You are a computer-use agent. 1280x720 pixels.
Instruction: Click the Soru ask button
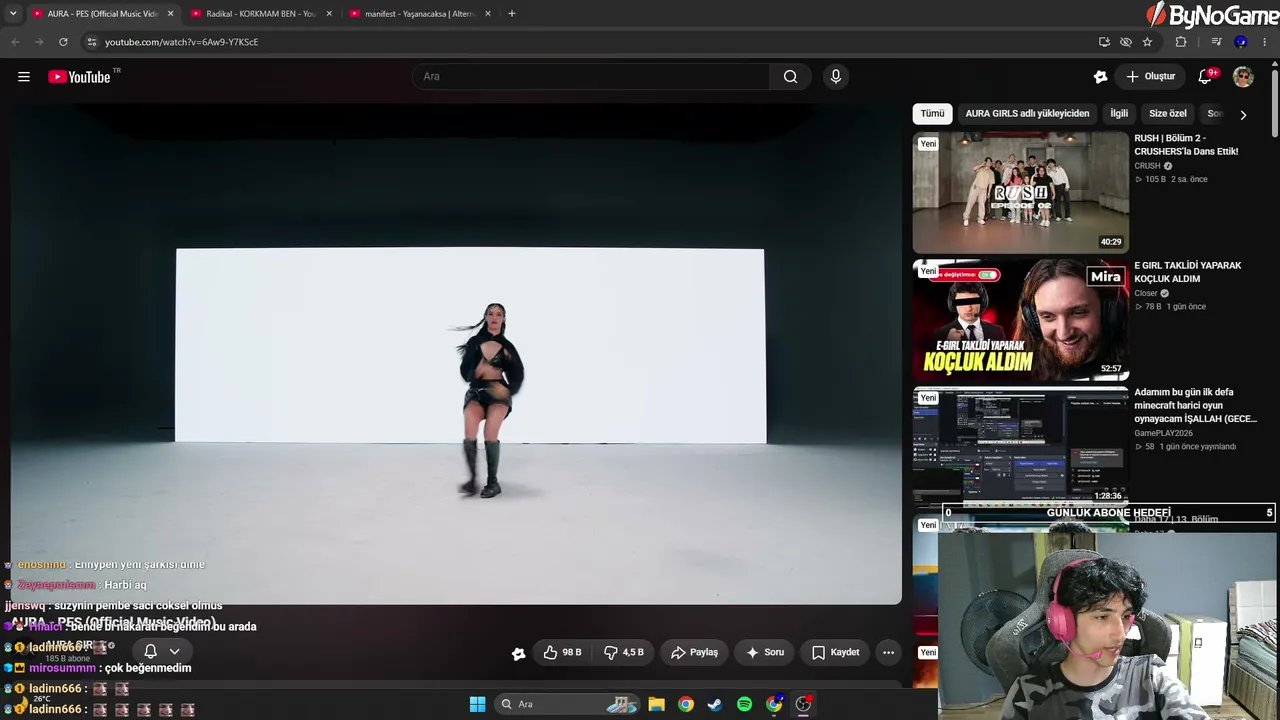[765, 653]
